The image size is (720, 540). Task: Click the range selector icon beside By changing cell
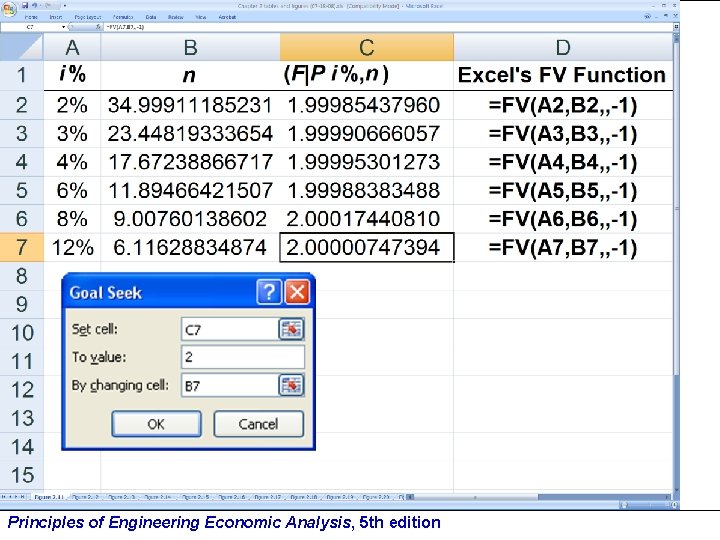pos(291,385)
